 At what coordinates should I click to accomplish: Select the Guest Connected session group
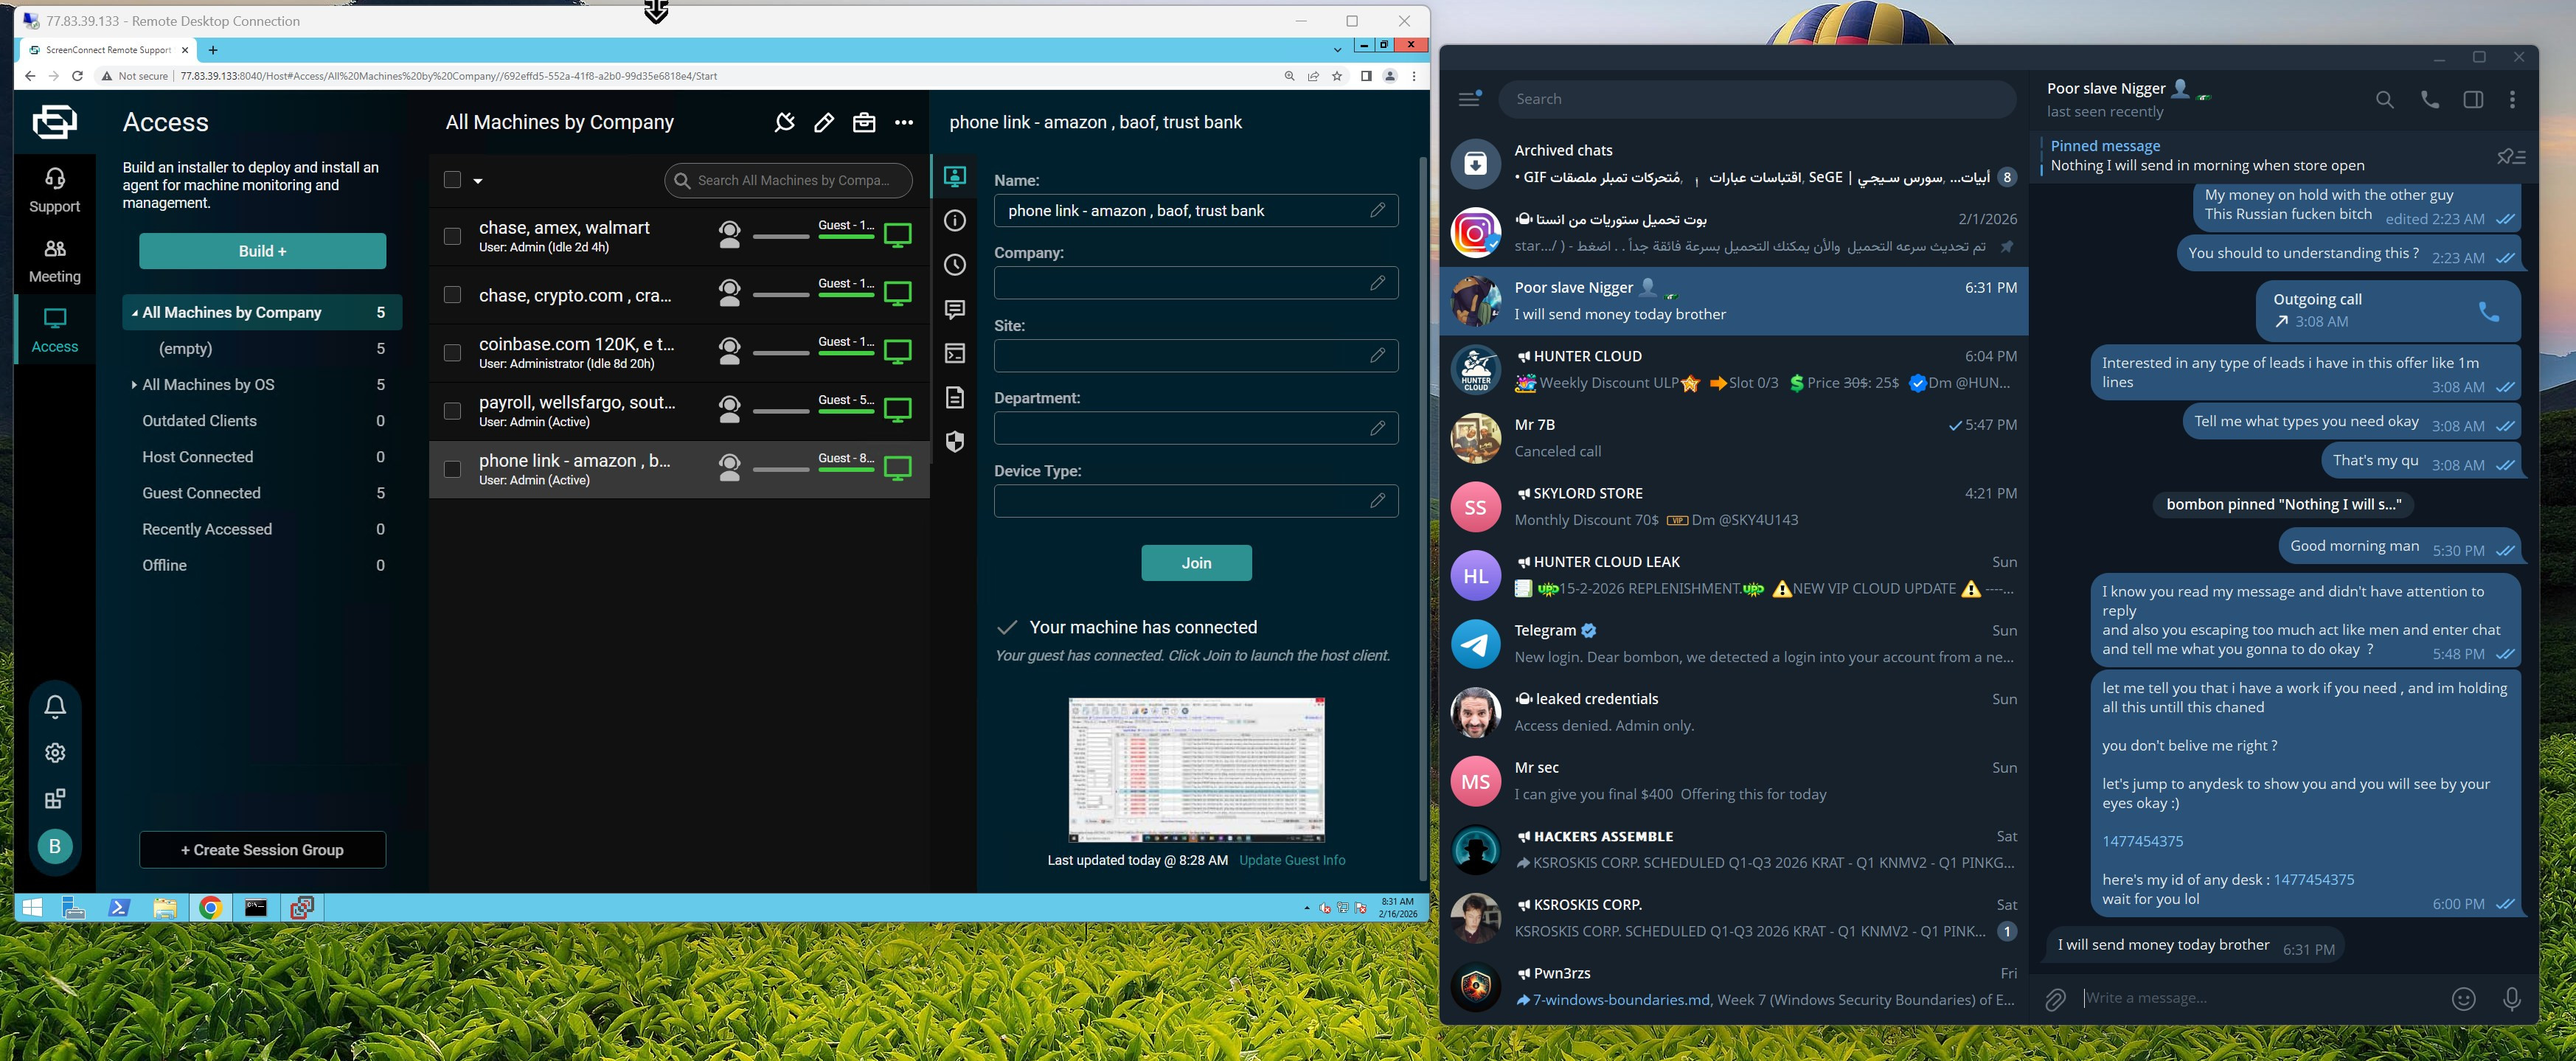(201, 493)
